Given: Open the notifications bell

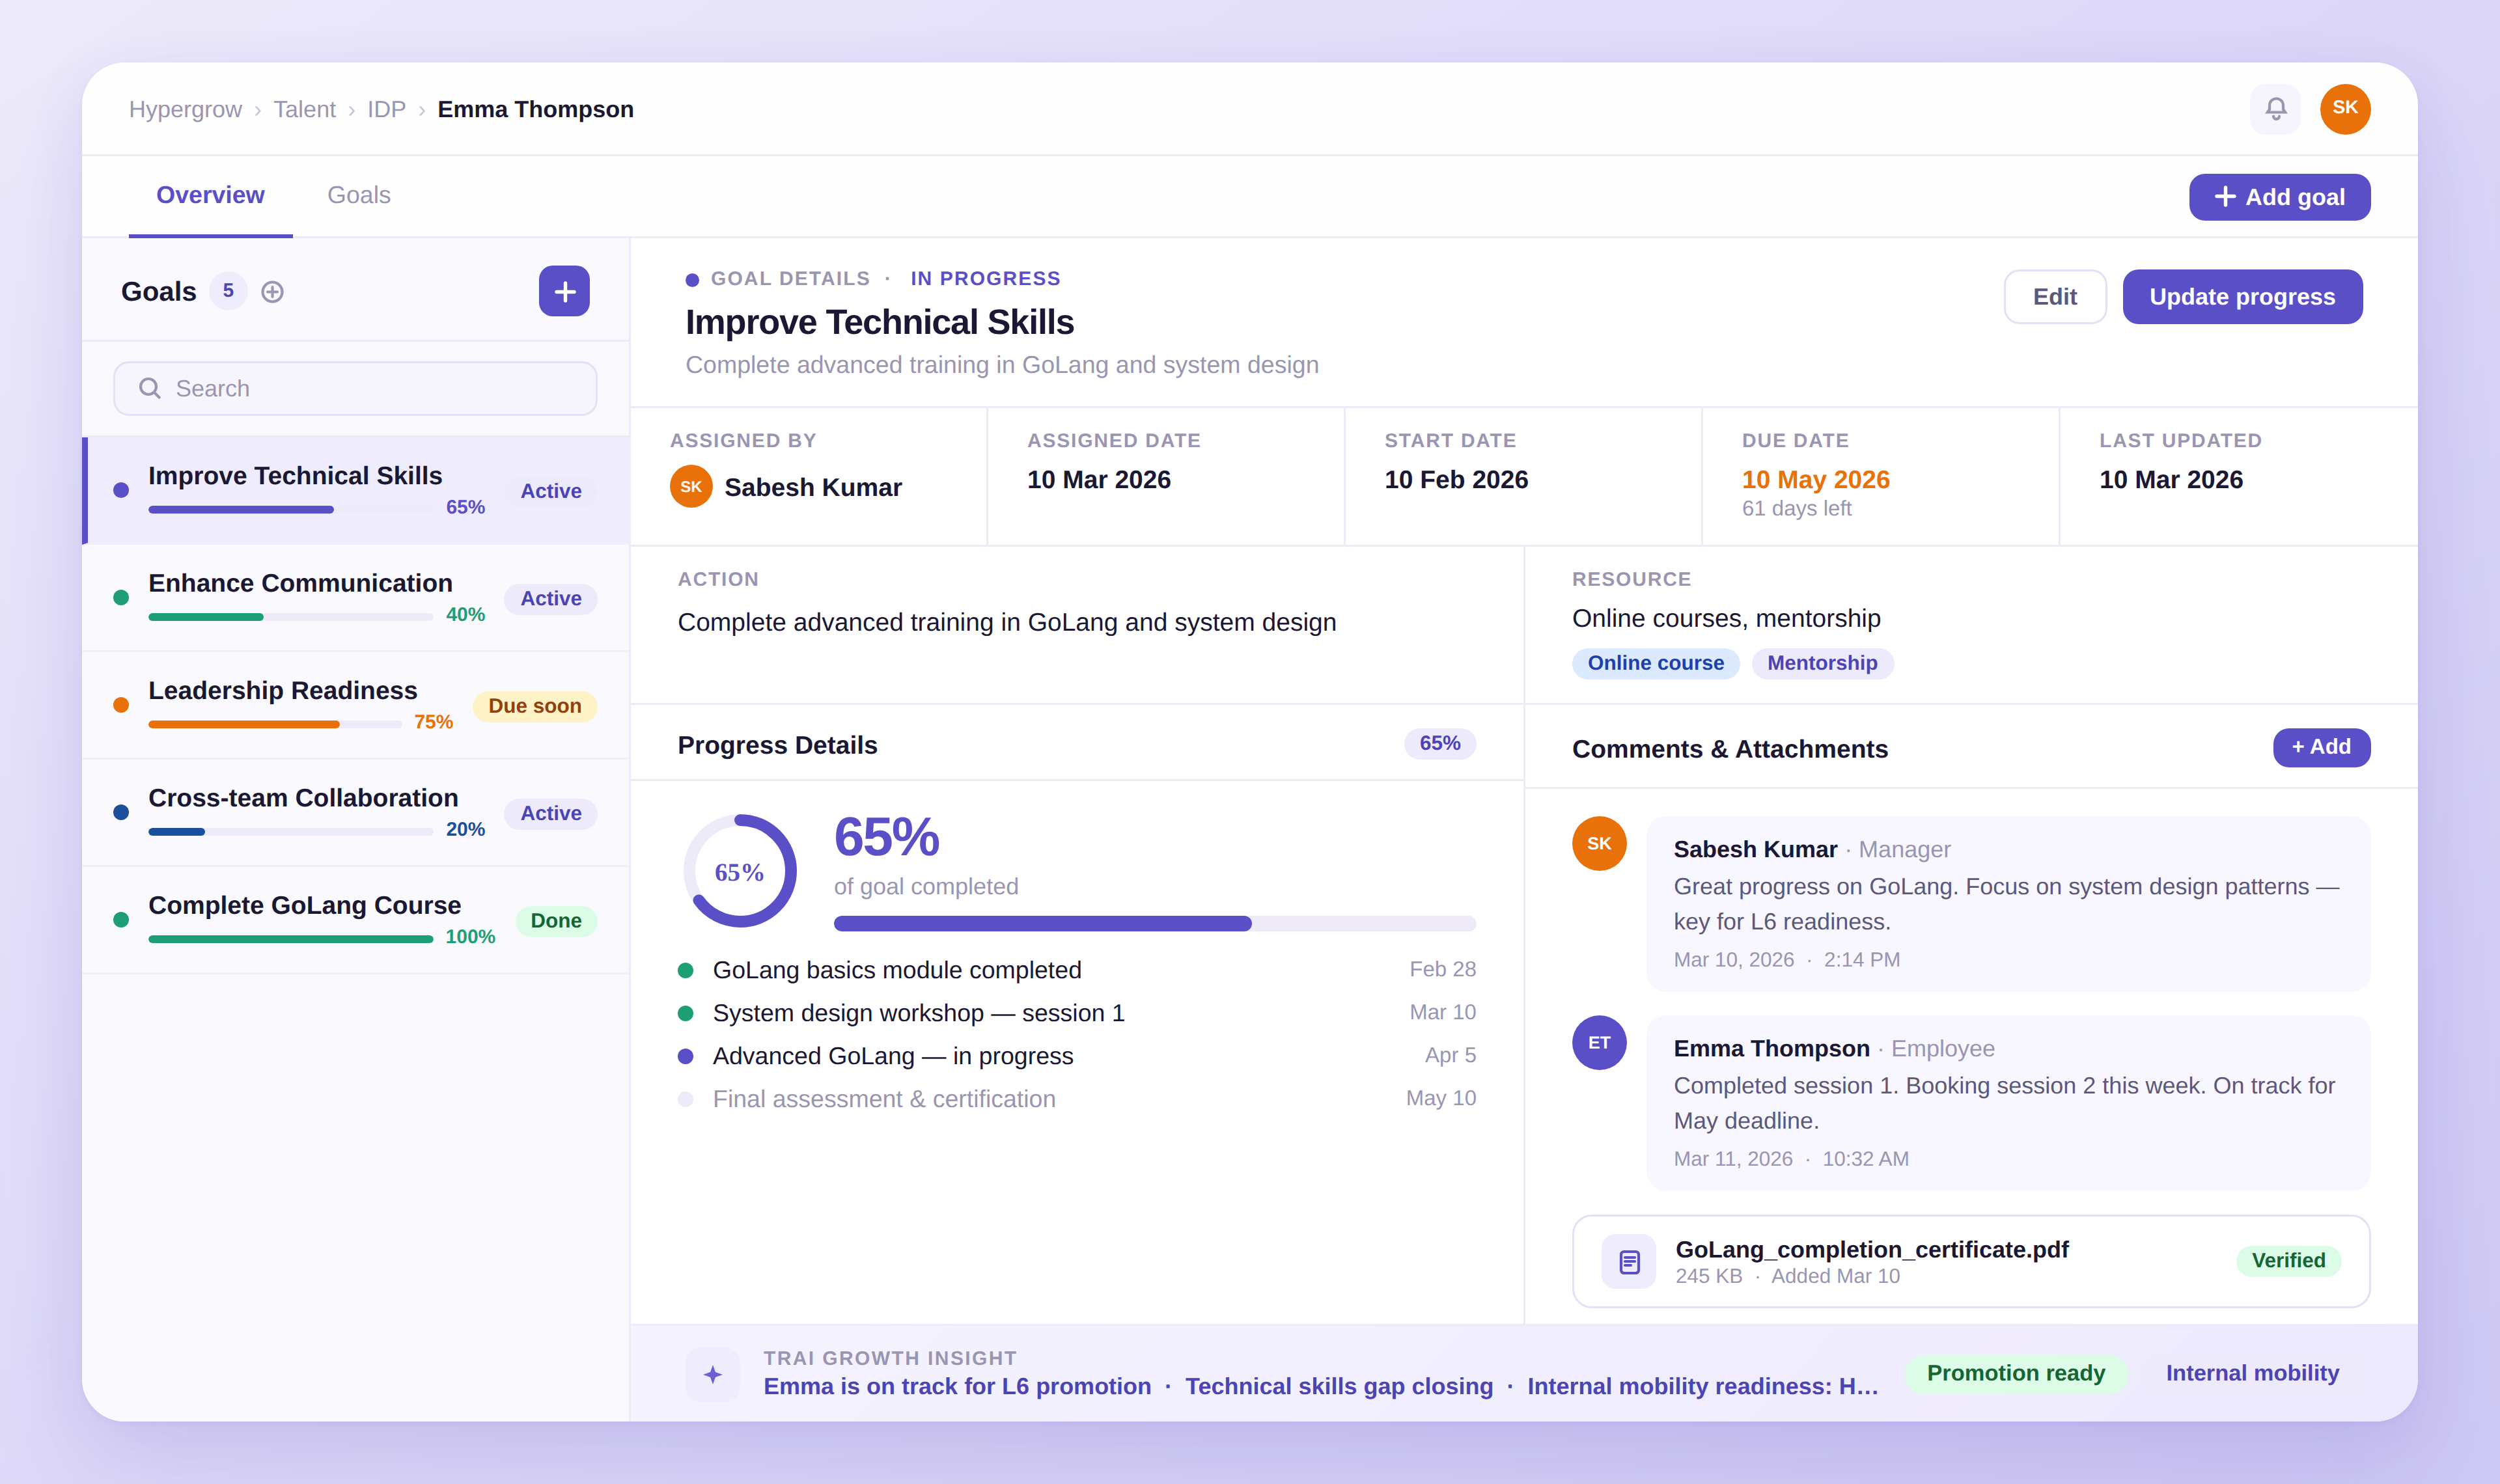Looking at the screenshot, I should 2275,108.
